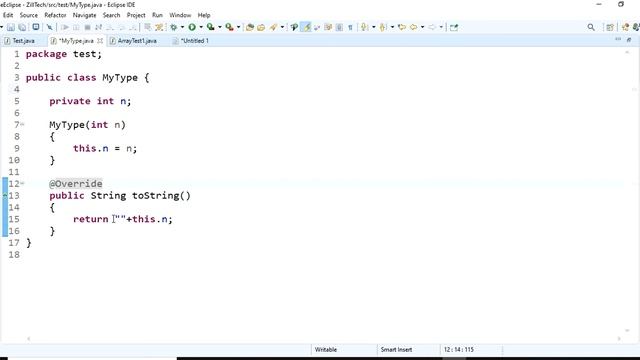The width and height of the screenshot is (640, 360).
Task: Open the Refactor menu
Action: tap(55, 15)
